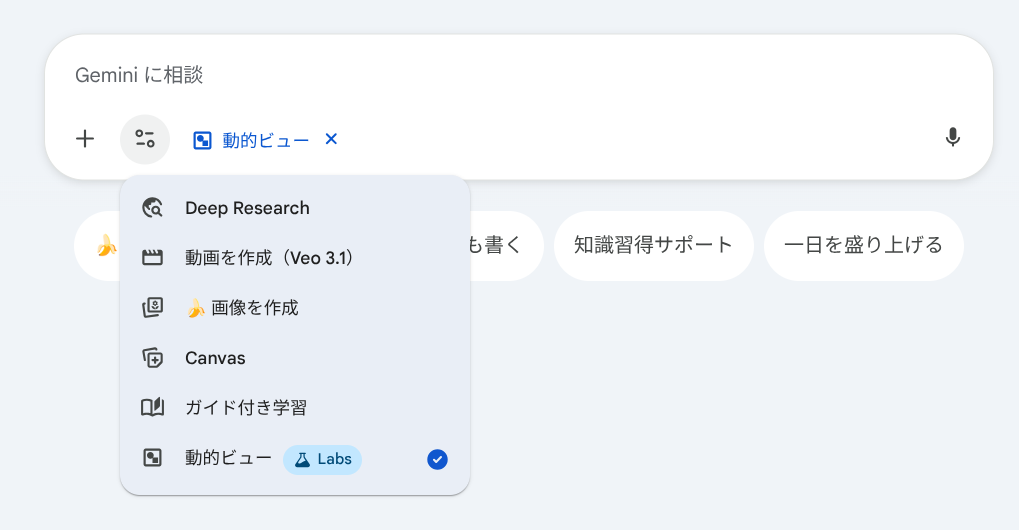Click the image stack icon for 画像を作成
This screenshot has height=530, width=1019.
152,308
